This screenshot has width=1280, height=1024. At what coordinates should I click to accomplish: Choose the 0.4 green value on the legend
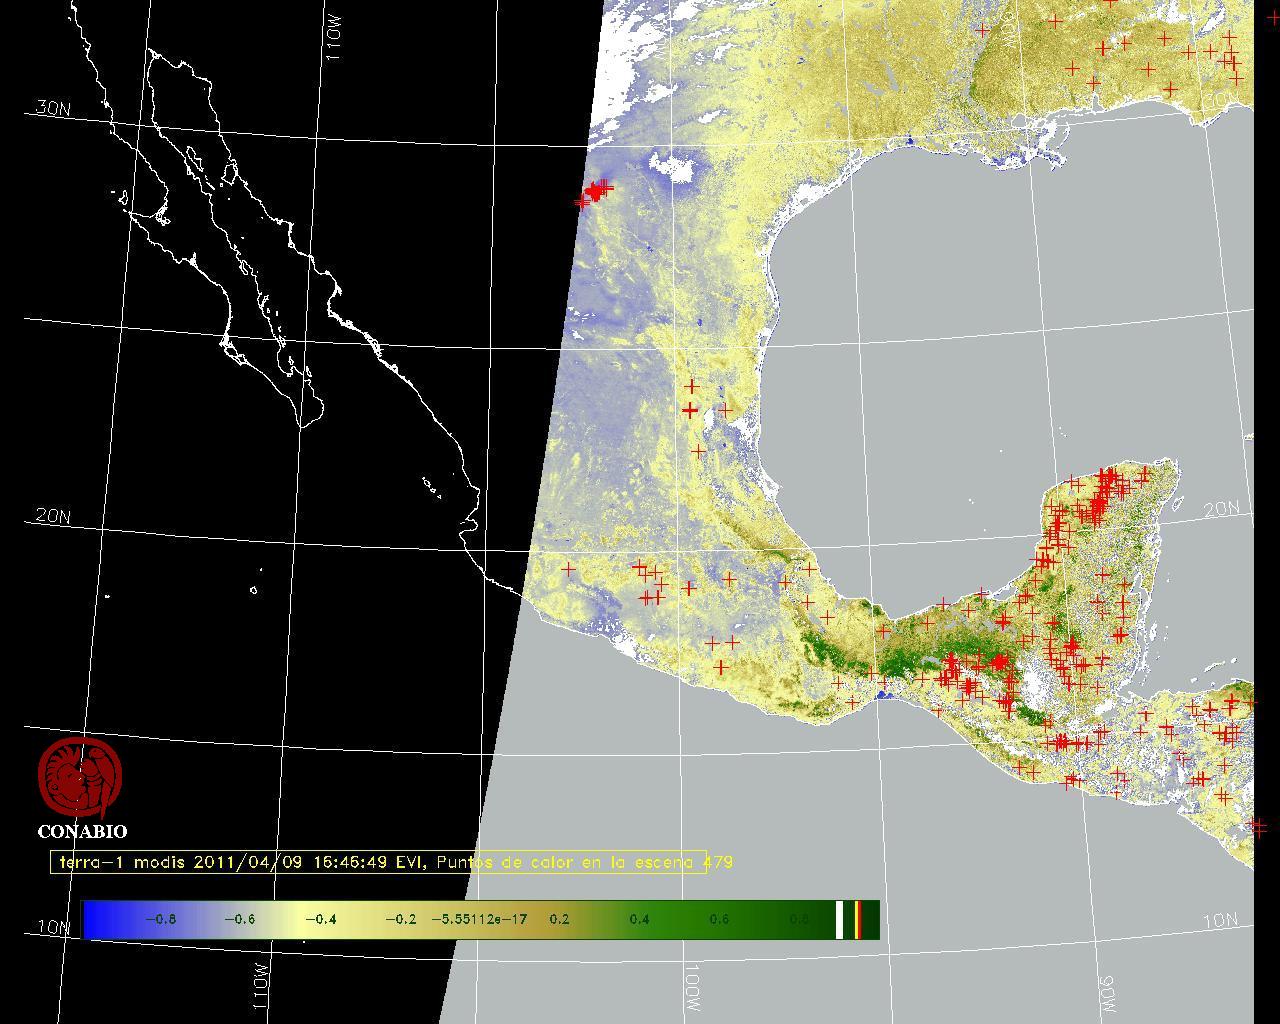click(639, 920)
